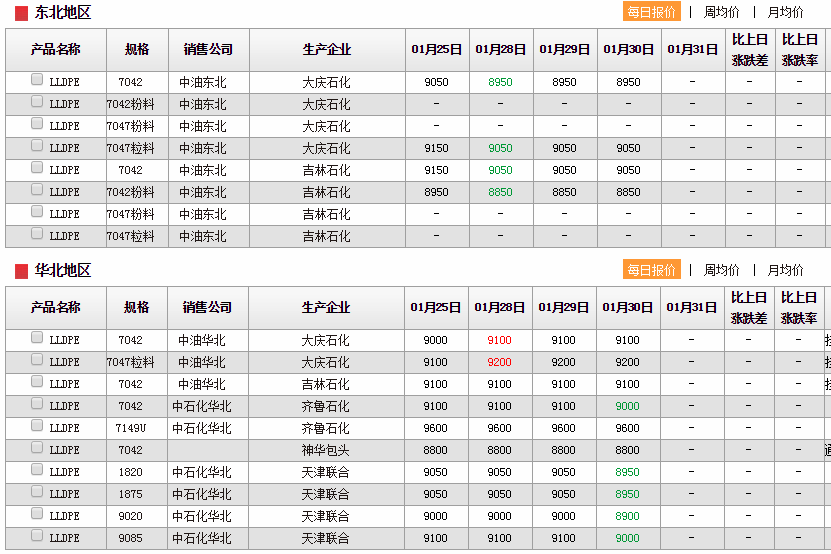Click 销售公司 header in 华北地区 table
The image size is (831, 554).
click(207, 307)
